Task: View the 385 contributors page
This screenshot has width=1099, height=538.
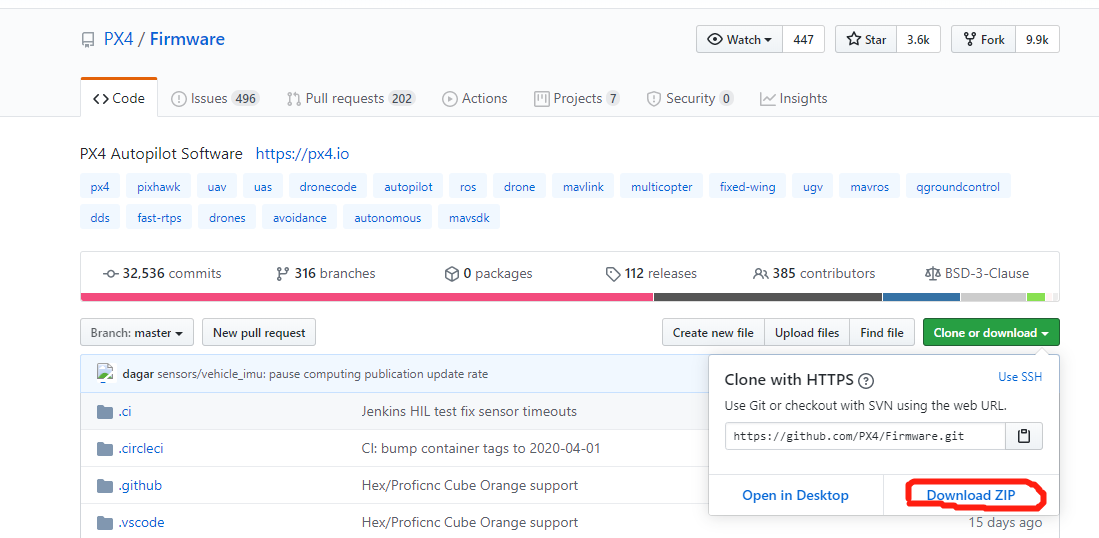Action: (814, 273)
